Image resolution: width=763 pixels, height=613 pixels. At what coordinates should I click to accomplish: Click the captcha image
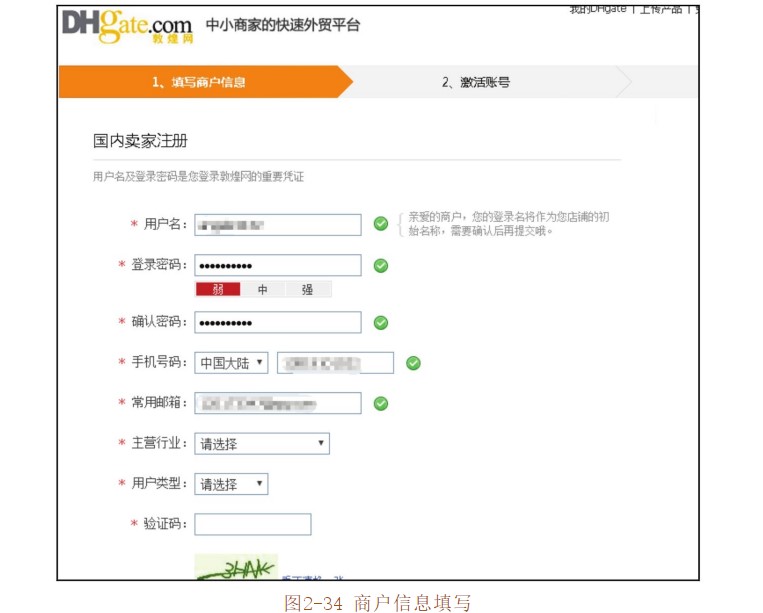click(236, 567)
